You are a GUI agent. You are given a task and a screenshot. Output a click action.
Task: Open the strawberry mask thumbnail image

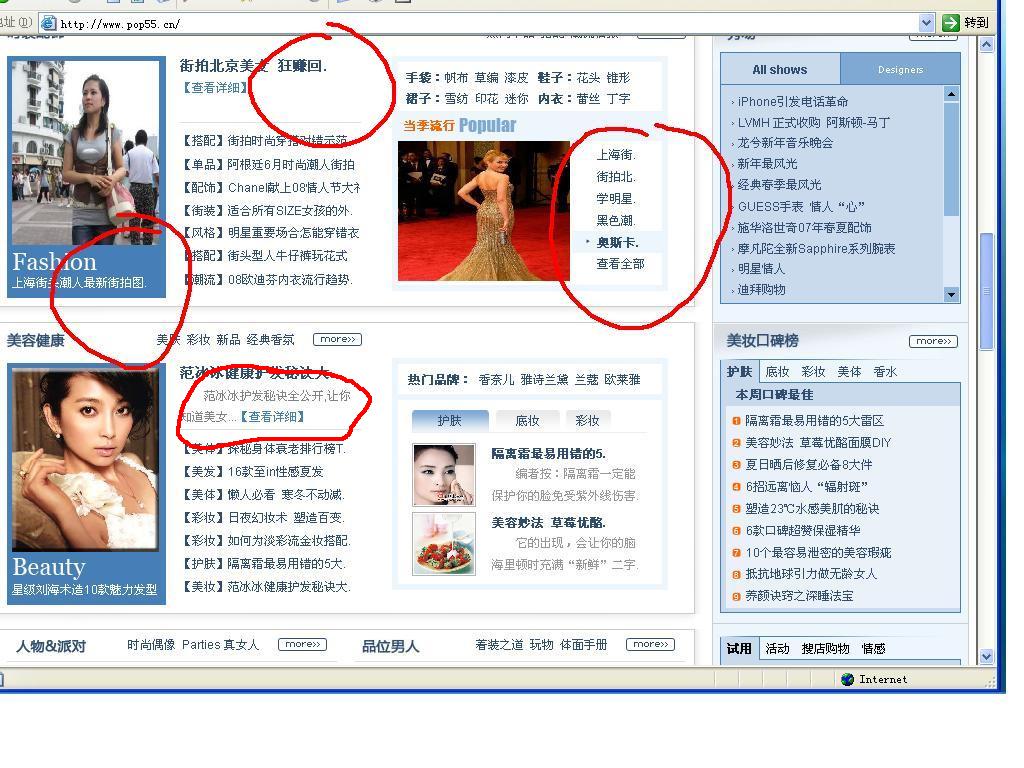click(x=444, y=544)
